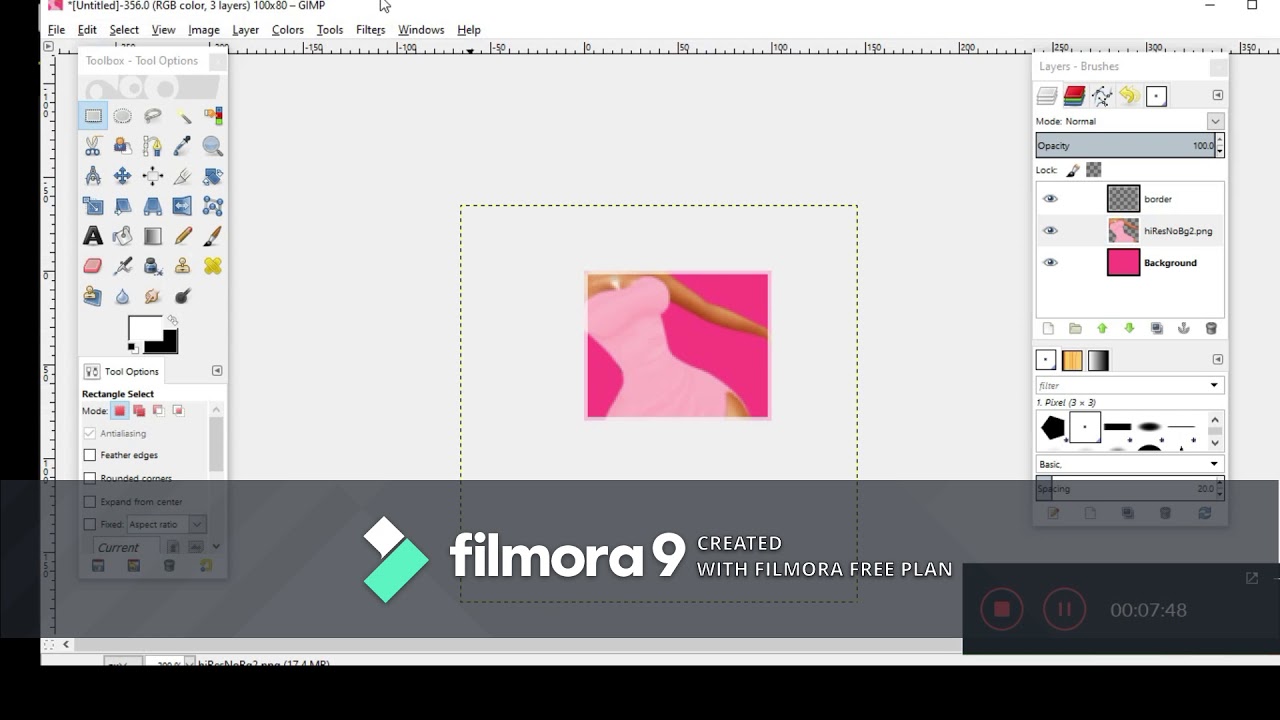
Task: Select the Paths tool
Action: pos(152,146)
